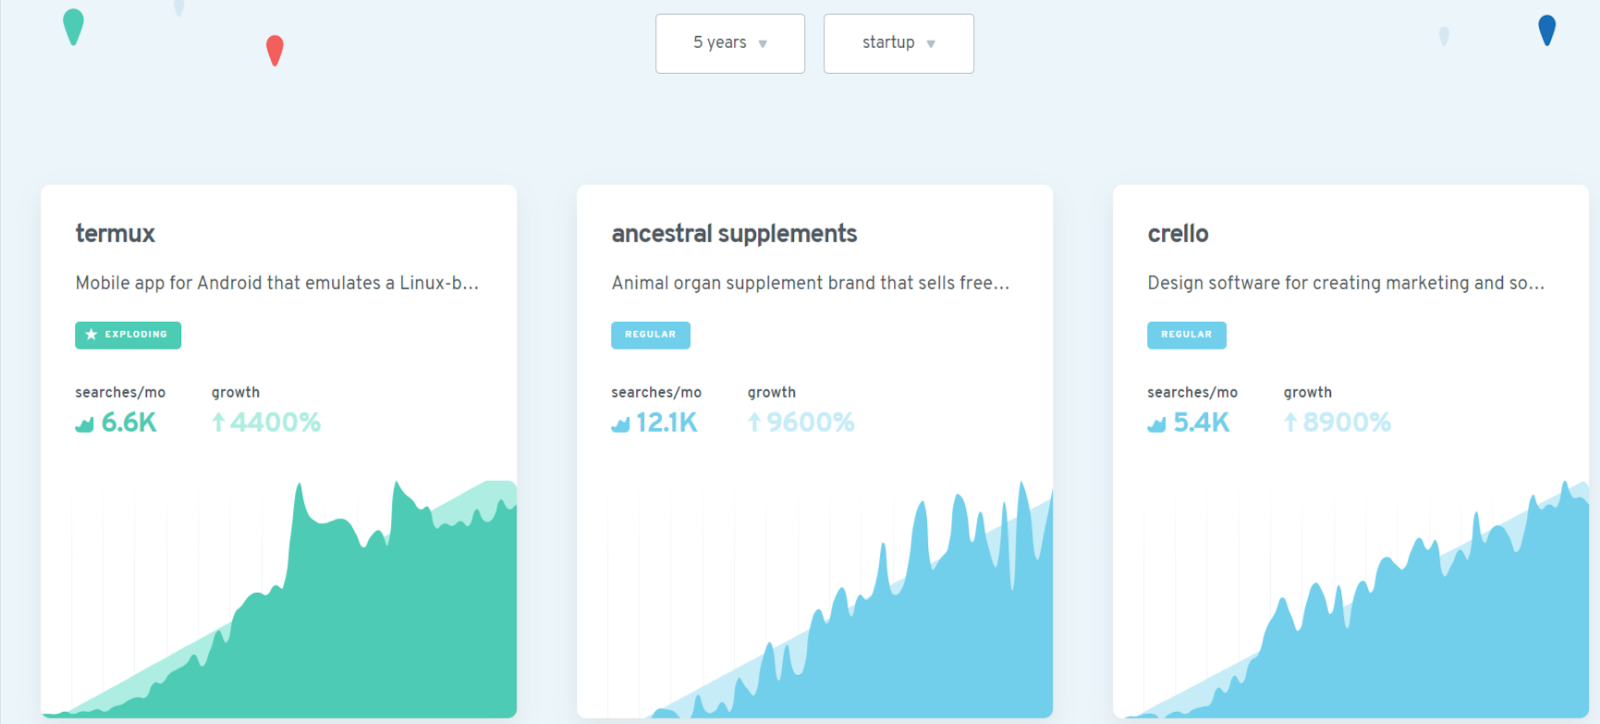The image size is (1600, 724).
Task: Click the 5.4K searches value
Action: tap(1201, 423)
